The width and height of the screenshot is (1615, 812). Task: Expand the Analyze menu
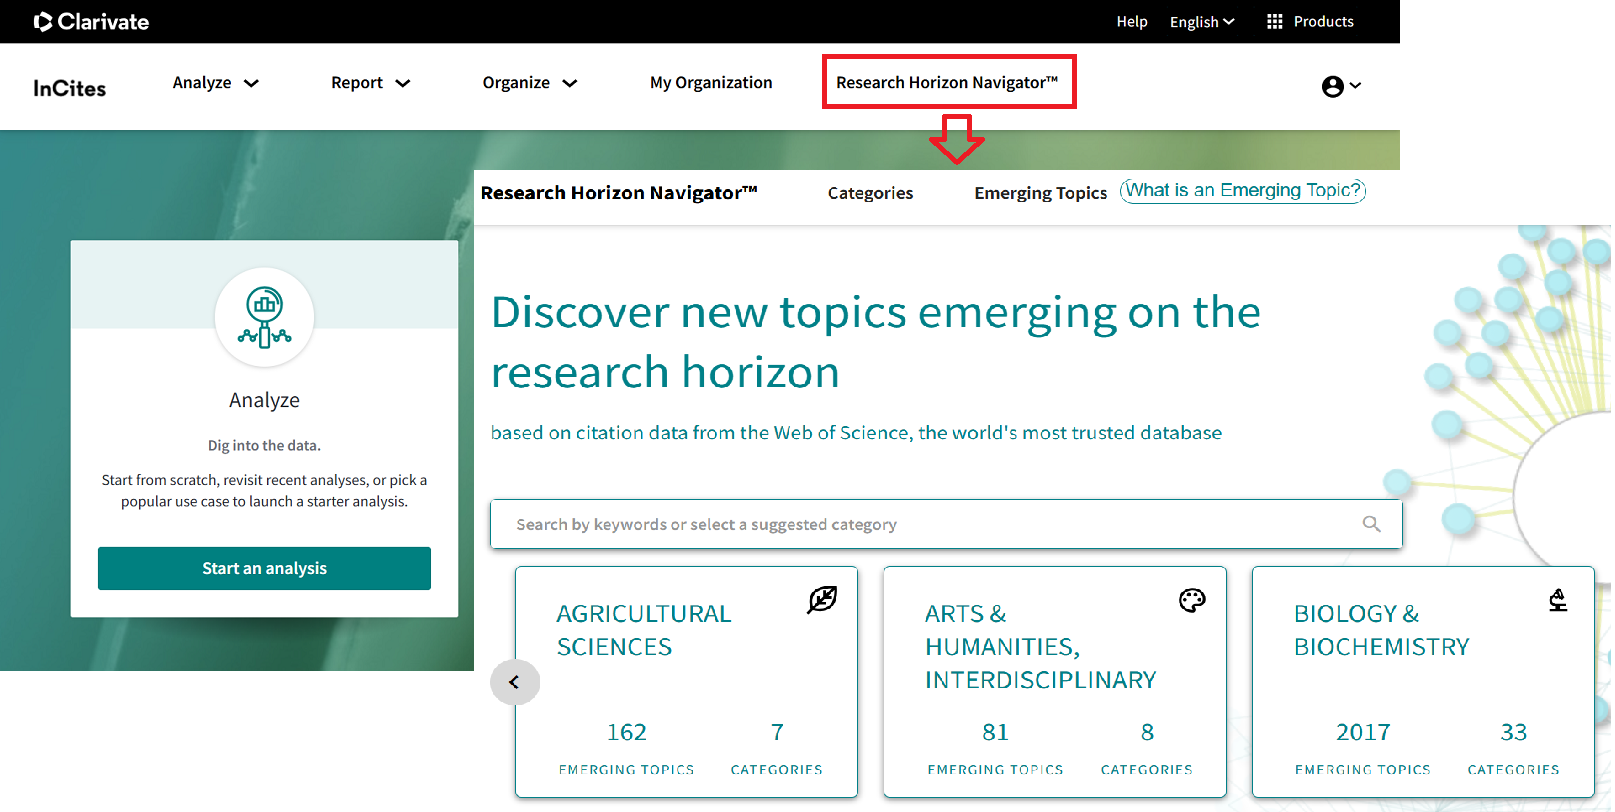[216, 83]
